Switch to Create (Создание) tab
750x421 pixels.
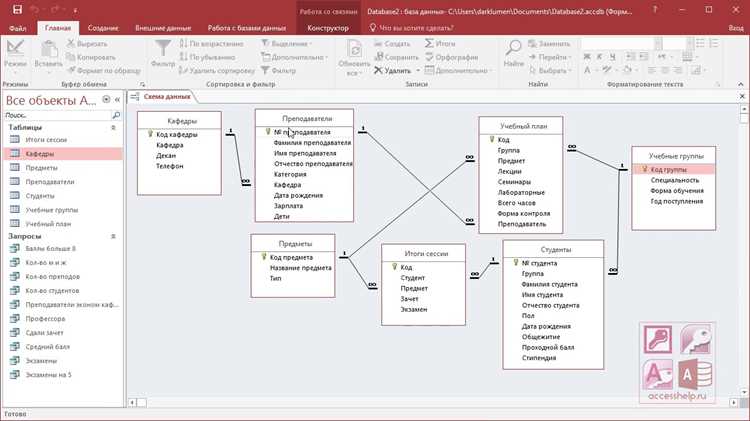[103, 28]
